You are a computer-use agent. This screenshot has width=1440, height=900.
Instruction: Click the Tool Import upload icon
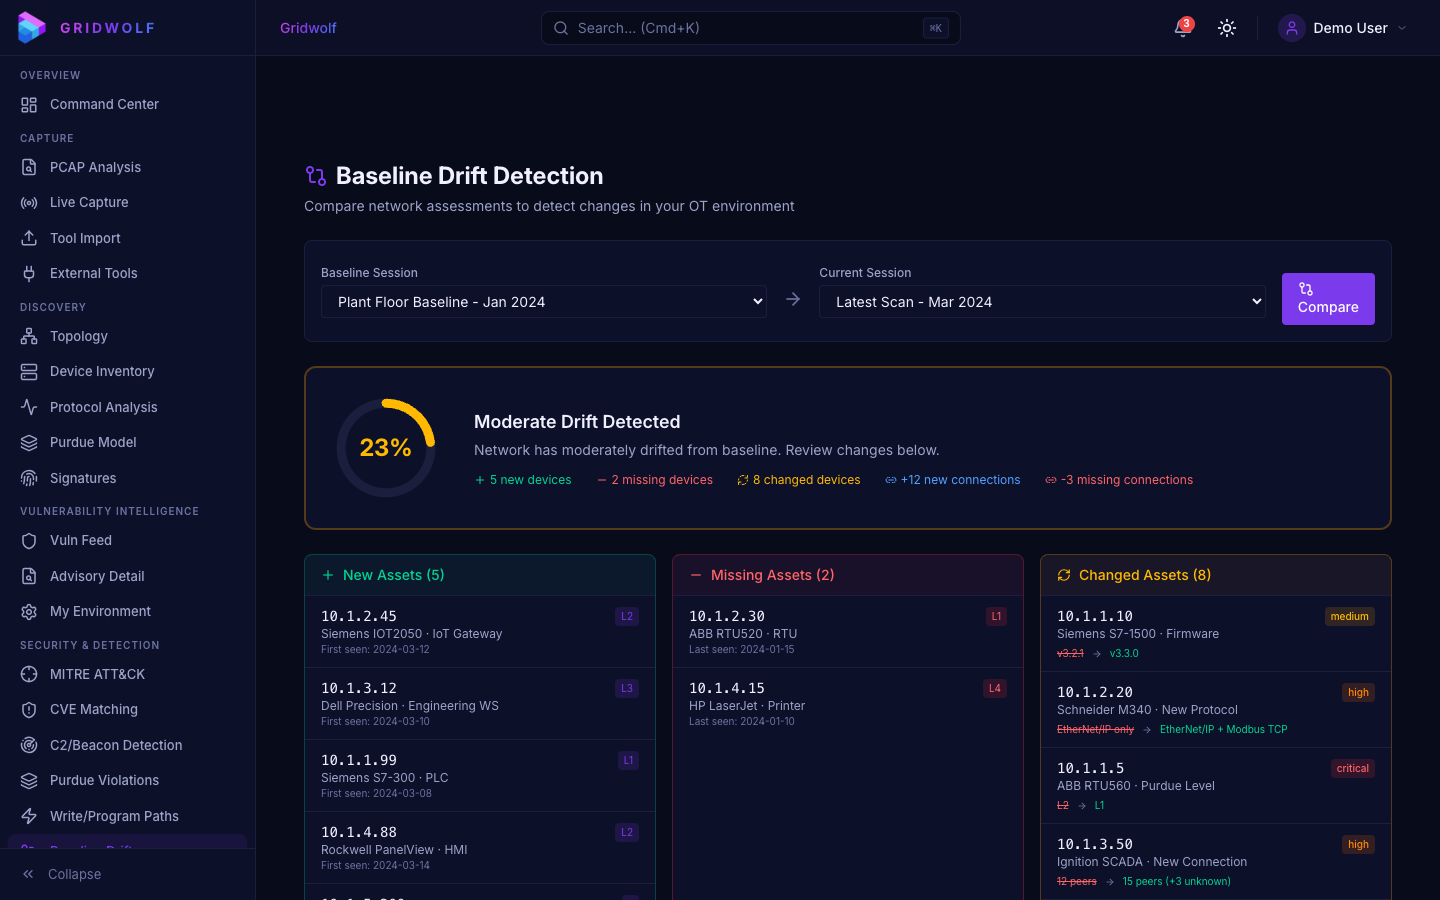29,238
